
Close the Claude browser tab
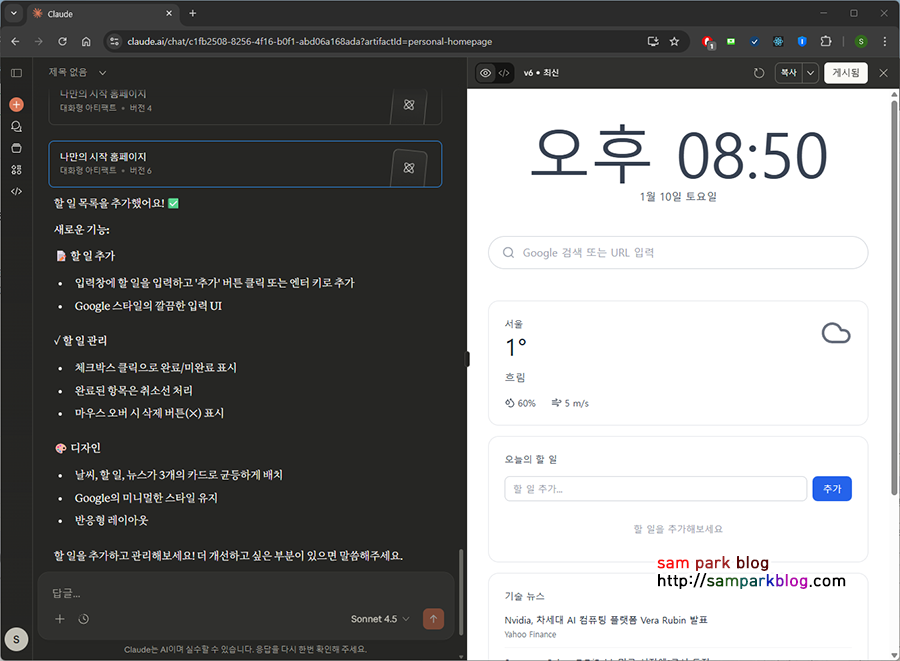point(169,13)
